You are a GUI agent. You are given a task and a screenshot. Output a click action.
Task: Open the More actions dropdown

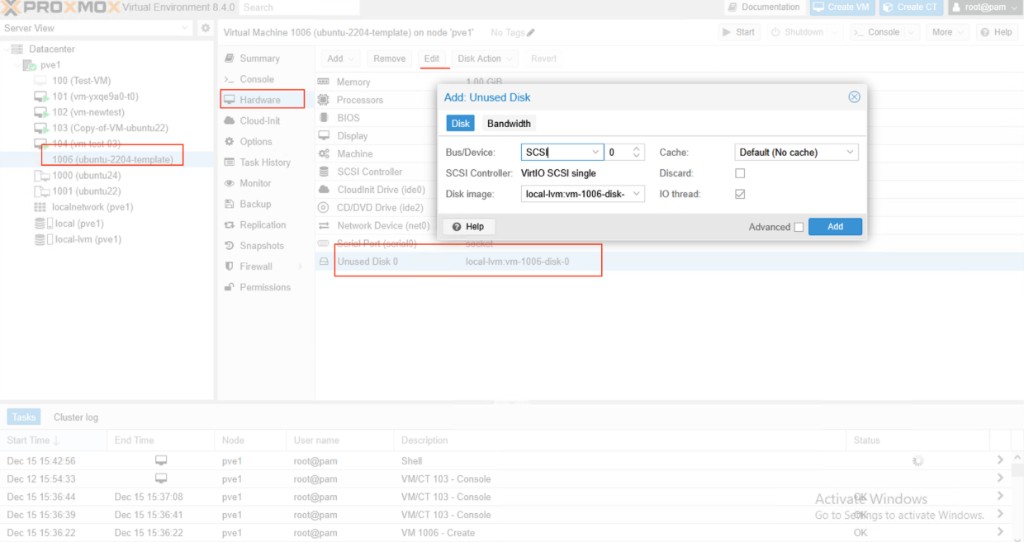(x=947, y=32)
